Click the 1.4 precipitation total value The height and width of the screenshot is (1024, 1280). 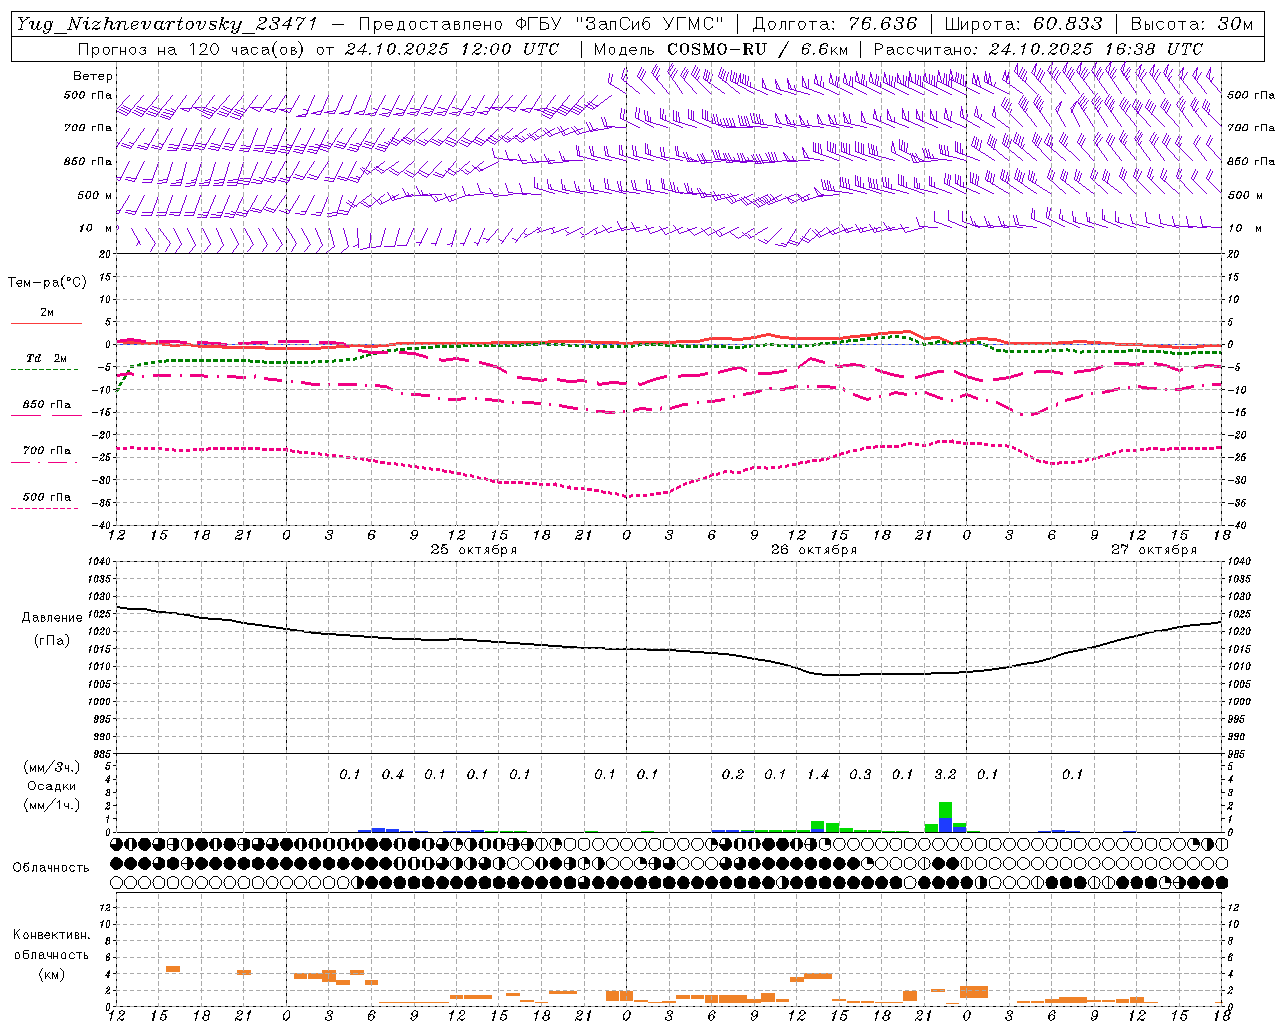[818, 774]
